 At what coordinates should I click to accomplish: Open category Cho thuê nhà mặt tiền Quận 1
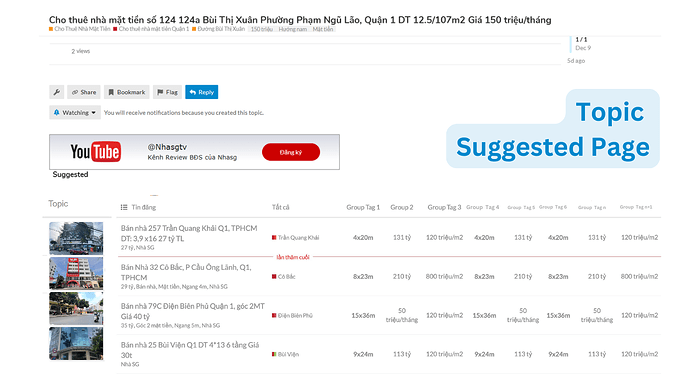[x=151, y=29]
